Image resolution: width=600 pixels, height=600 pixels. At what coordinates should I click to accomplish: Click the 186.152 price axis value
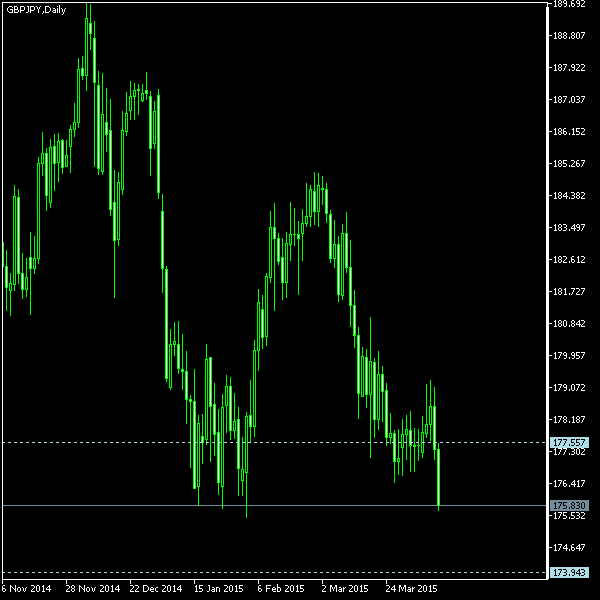(569, 132)
